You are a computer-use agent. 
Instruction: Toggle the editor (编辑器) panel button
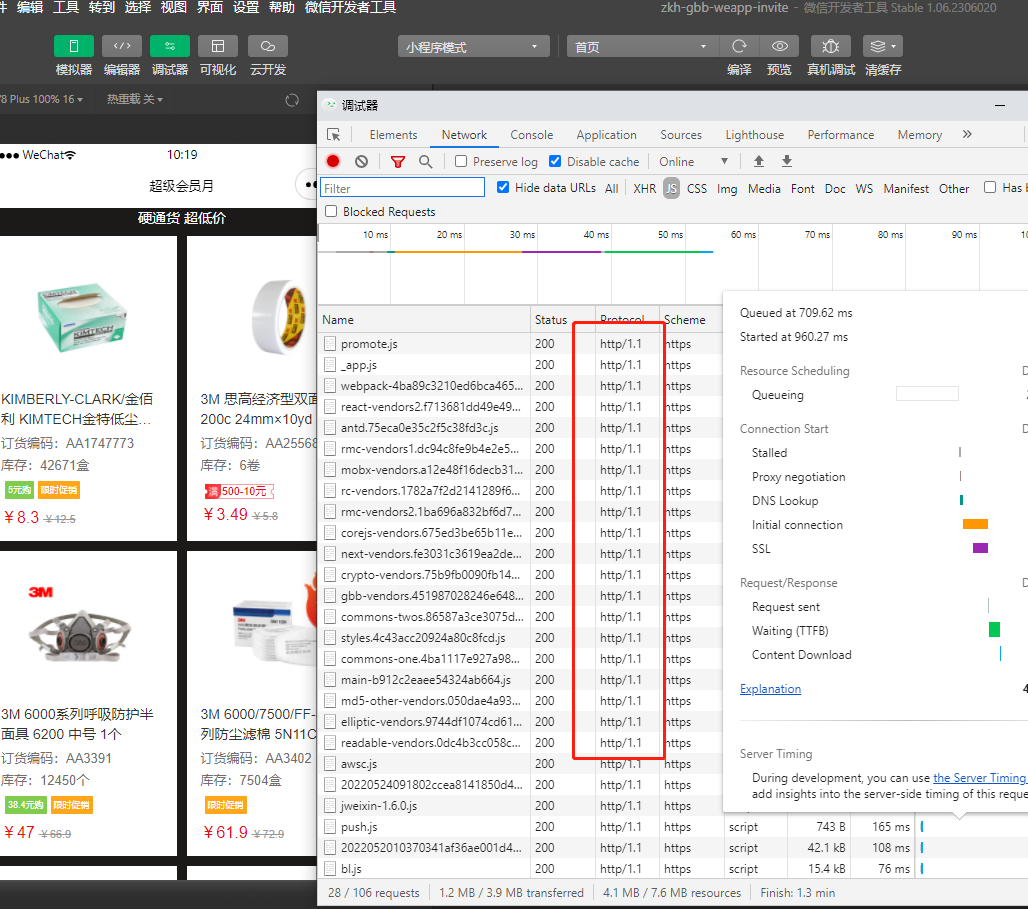[122, 47]
